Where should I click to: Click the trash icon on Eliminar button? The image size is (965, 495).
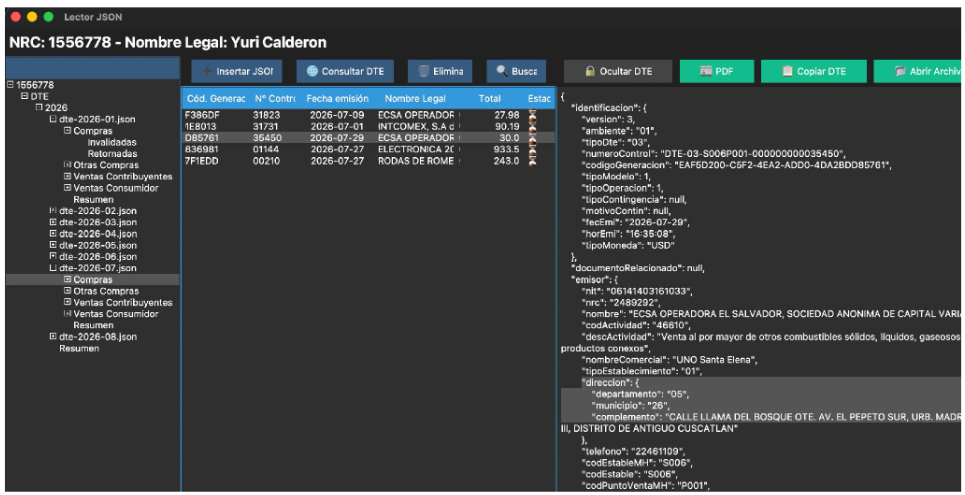coord(423,71)
